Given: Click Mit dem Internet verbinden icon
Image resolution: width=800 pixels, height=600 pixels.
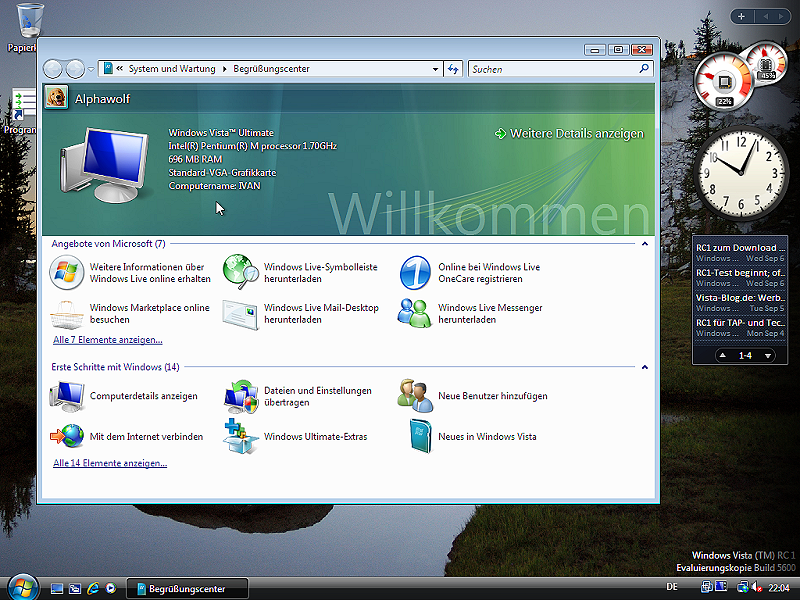Looking at the screenshot, I should pos(67,437).
